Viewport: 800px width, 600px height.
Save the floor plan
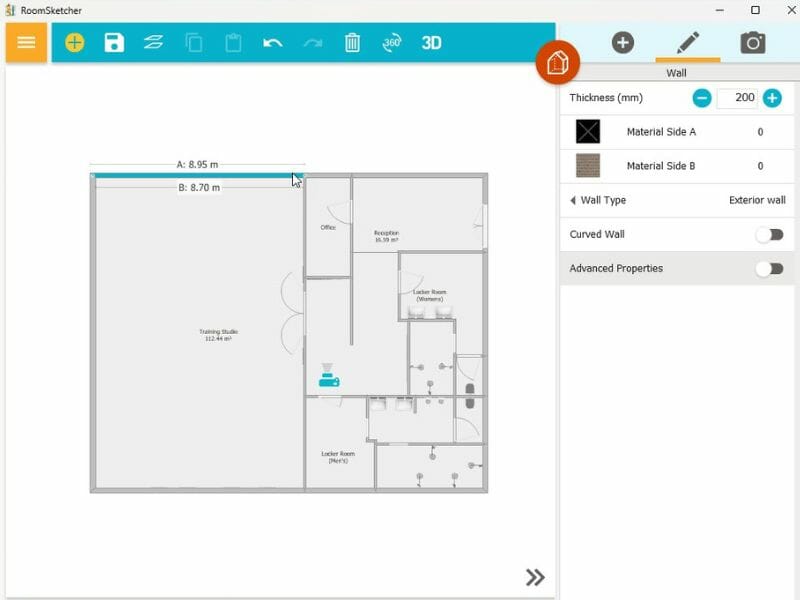(x=114, y=43)
